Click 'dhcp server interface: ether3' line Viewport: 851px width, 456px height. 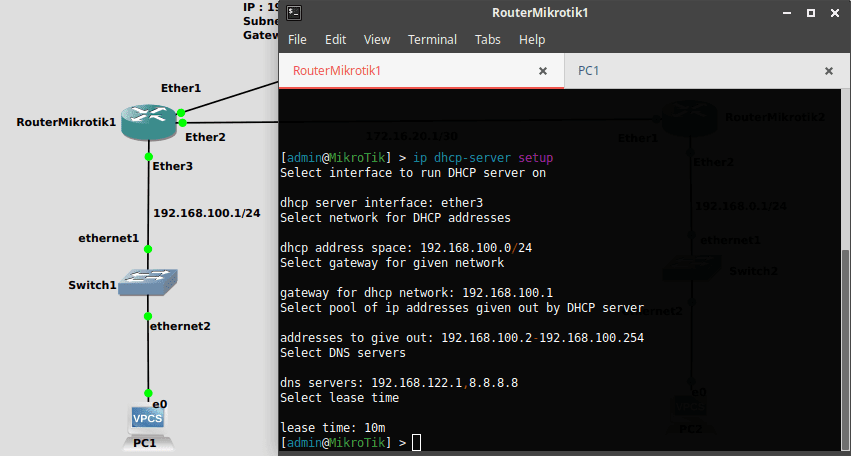click(382, 203)
